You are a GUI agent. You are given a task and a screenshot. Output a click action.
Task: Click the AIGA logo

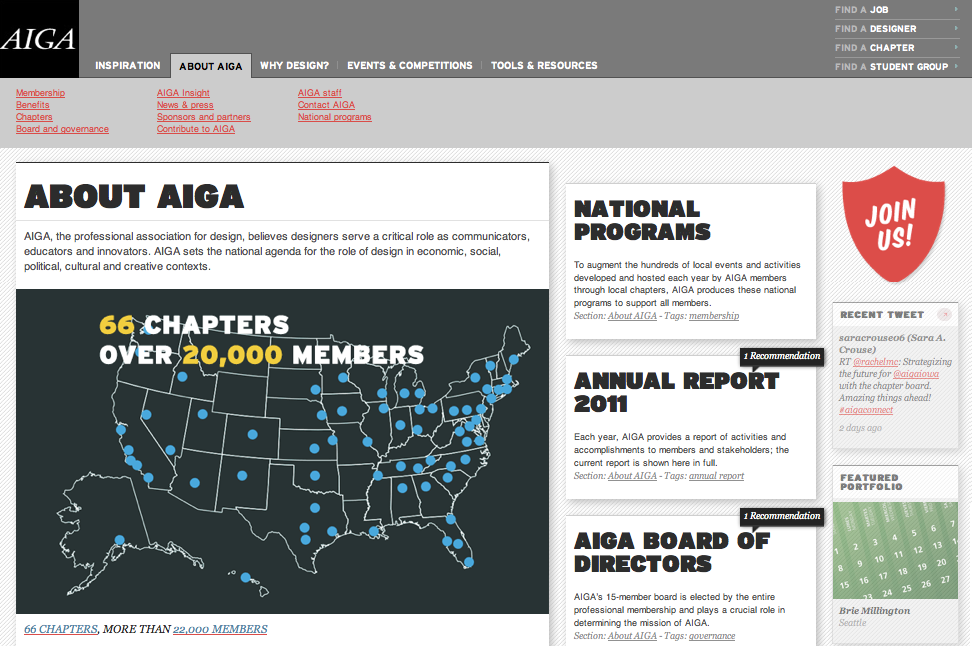pyautogui.click(x=38, y=39)
